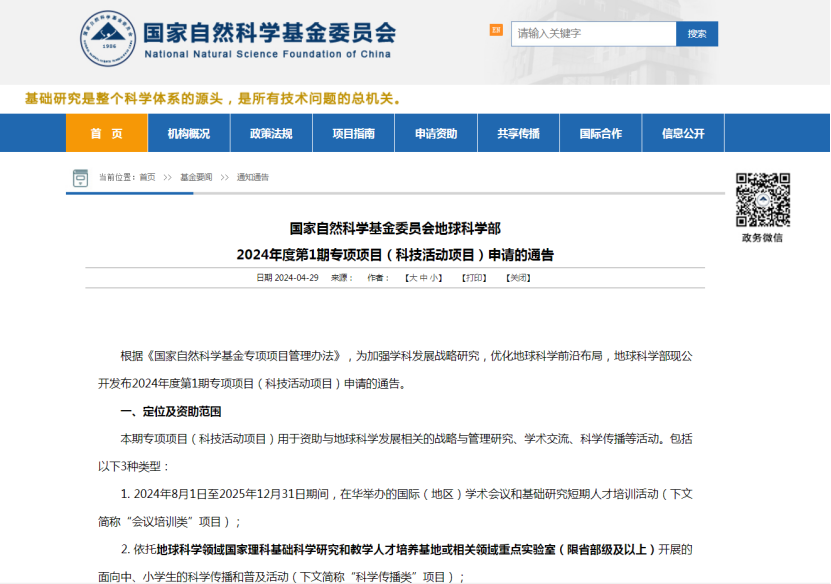Open the 国际合作 menu
Screen dimensions: 831x584
[x=600, y=133]
